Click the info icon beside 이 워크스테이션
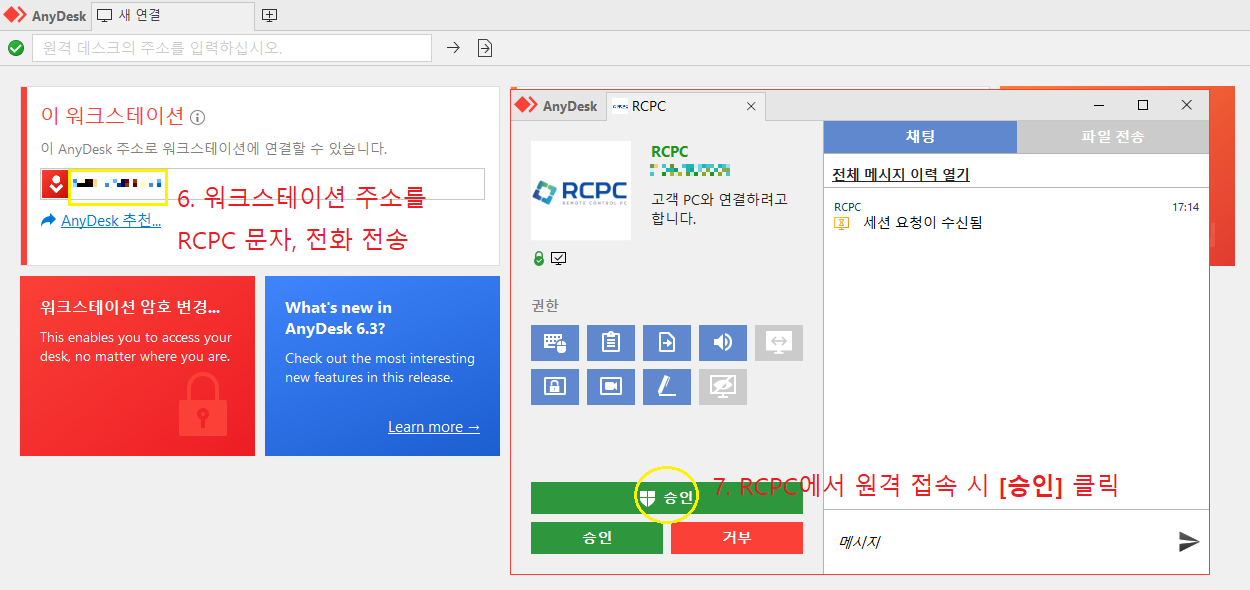Image resolution: width=1250 pixels, height=590 pixels. [197, 117]
